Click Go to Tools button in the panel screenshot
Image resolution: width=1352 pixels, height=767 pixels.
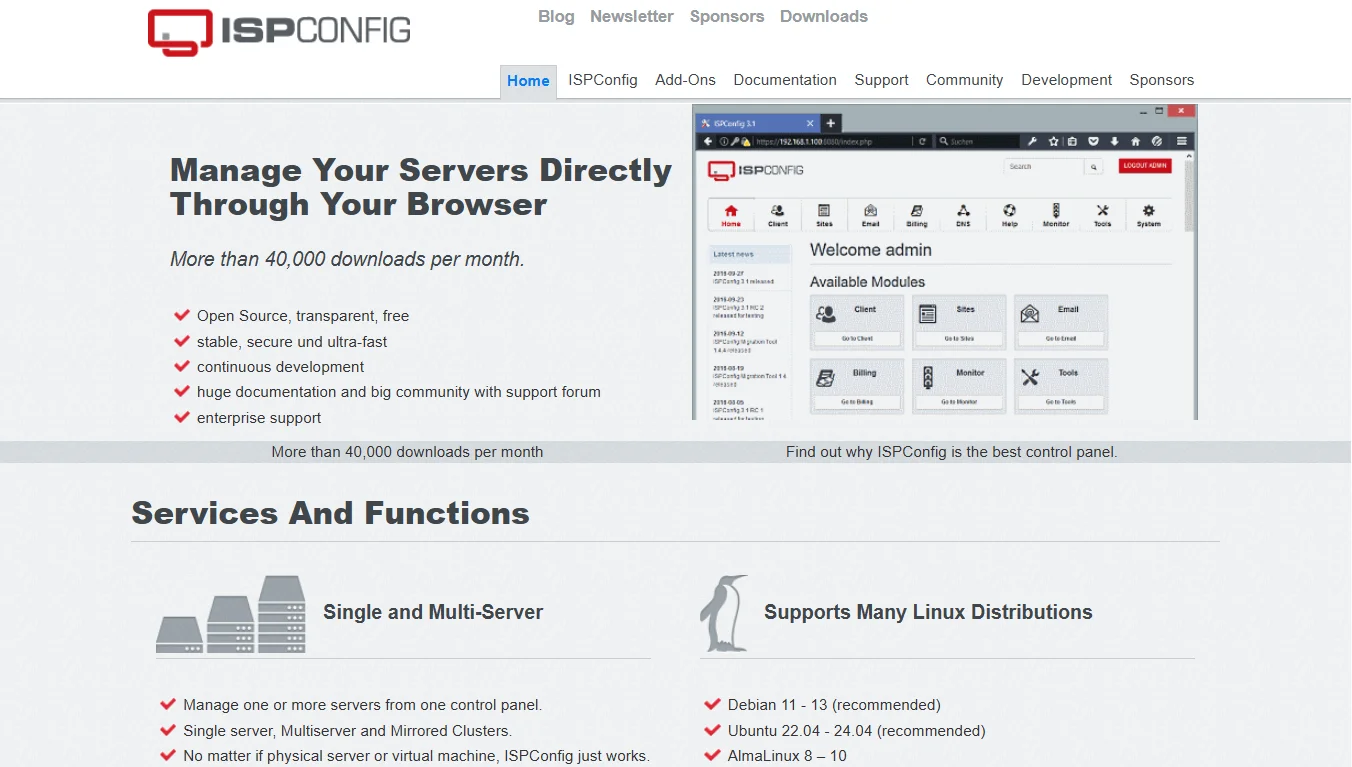(x=1061, y=402)
